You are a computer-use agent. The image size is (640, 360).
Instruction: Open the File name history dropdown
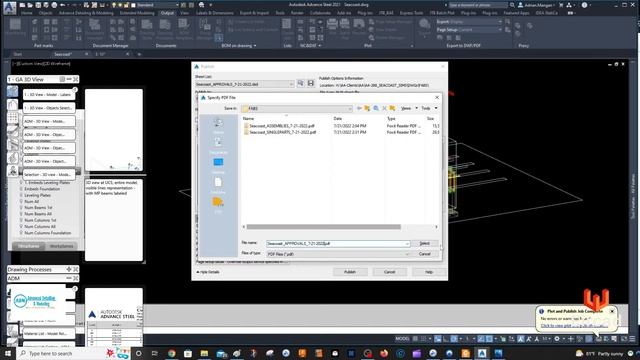click(x=407, y=244)
